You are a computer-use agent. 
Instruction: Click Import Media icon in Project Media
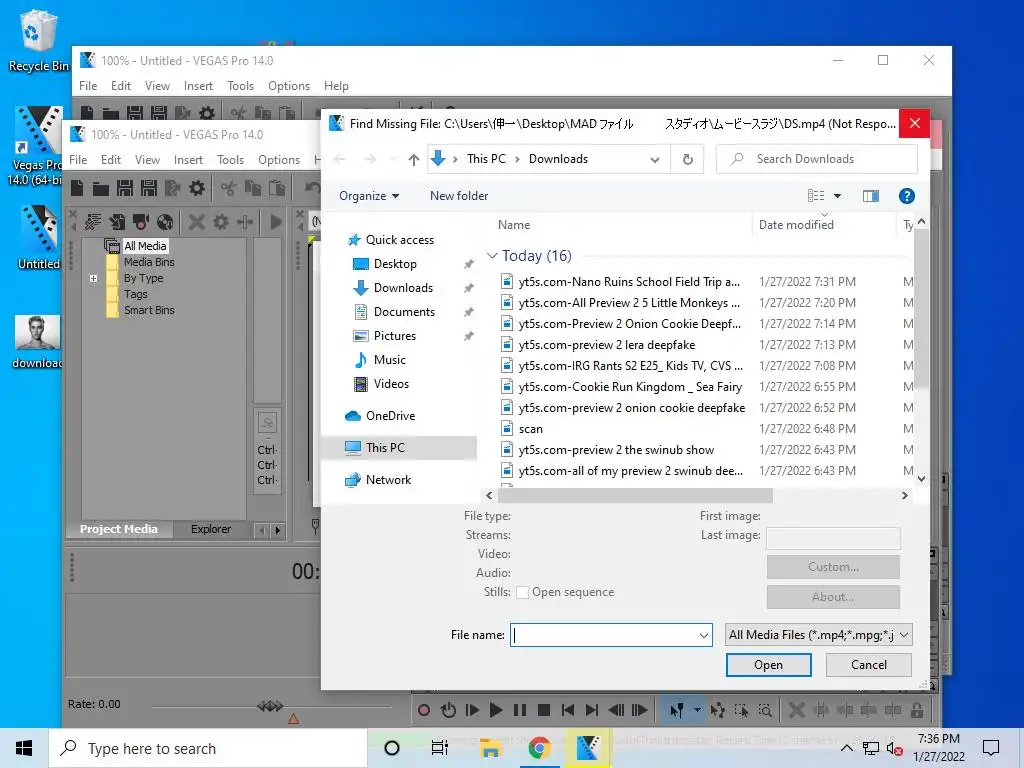tap(117, 222)
